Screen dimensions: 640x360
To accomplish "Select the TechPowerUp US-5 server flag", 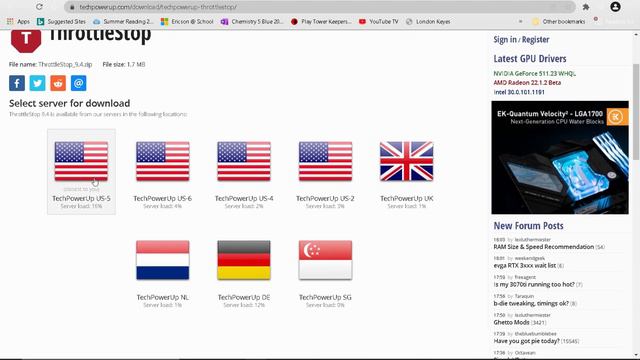I will tap(81, 161).
